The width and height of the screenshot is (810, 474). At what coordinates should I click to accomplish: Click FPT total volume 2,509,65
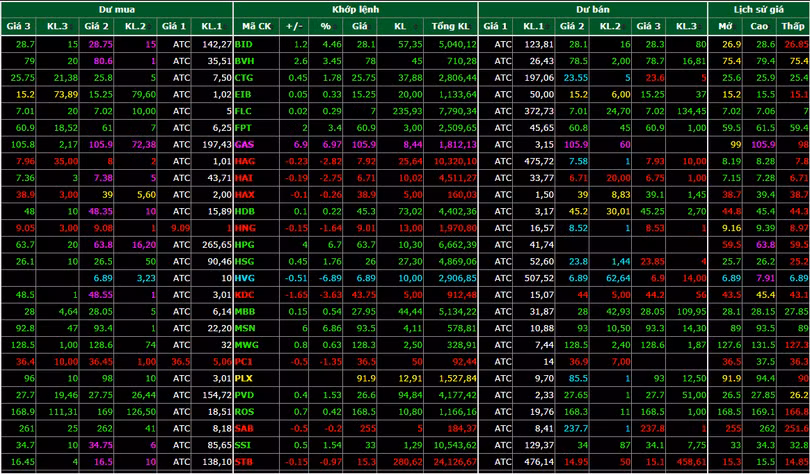(x=456, y=128)
